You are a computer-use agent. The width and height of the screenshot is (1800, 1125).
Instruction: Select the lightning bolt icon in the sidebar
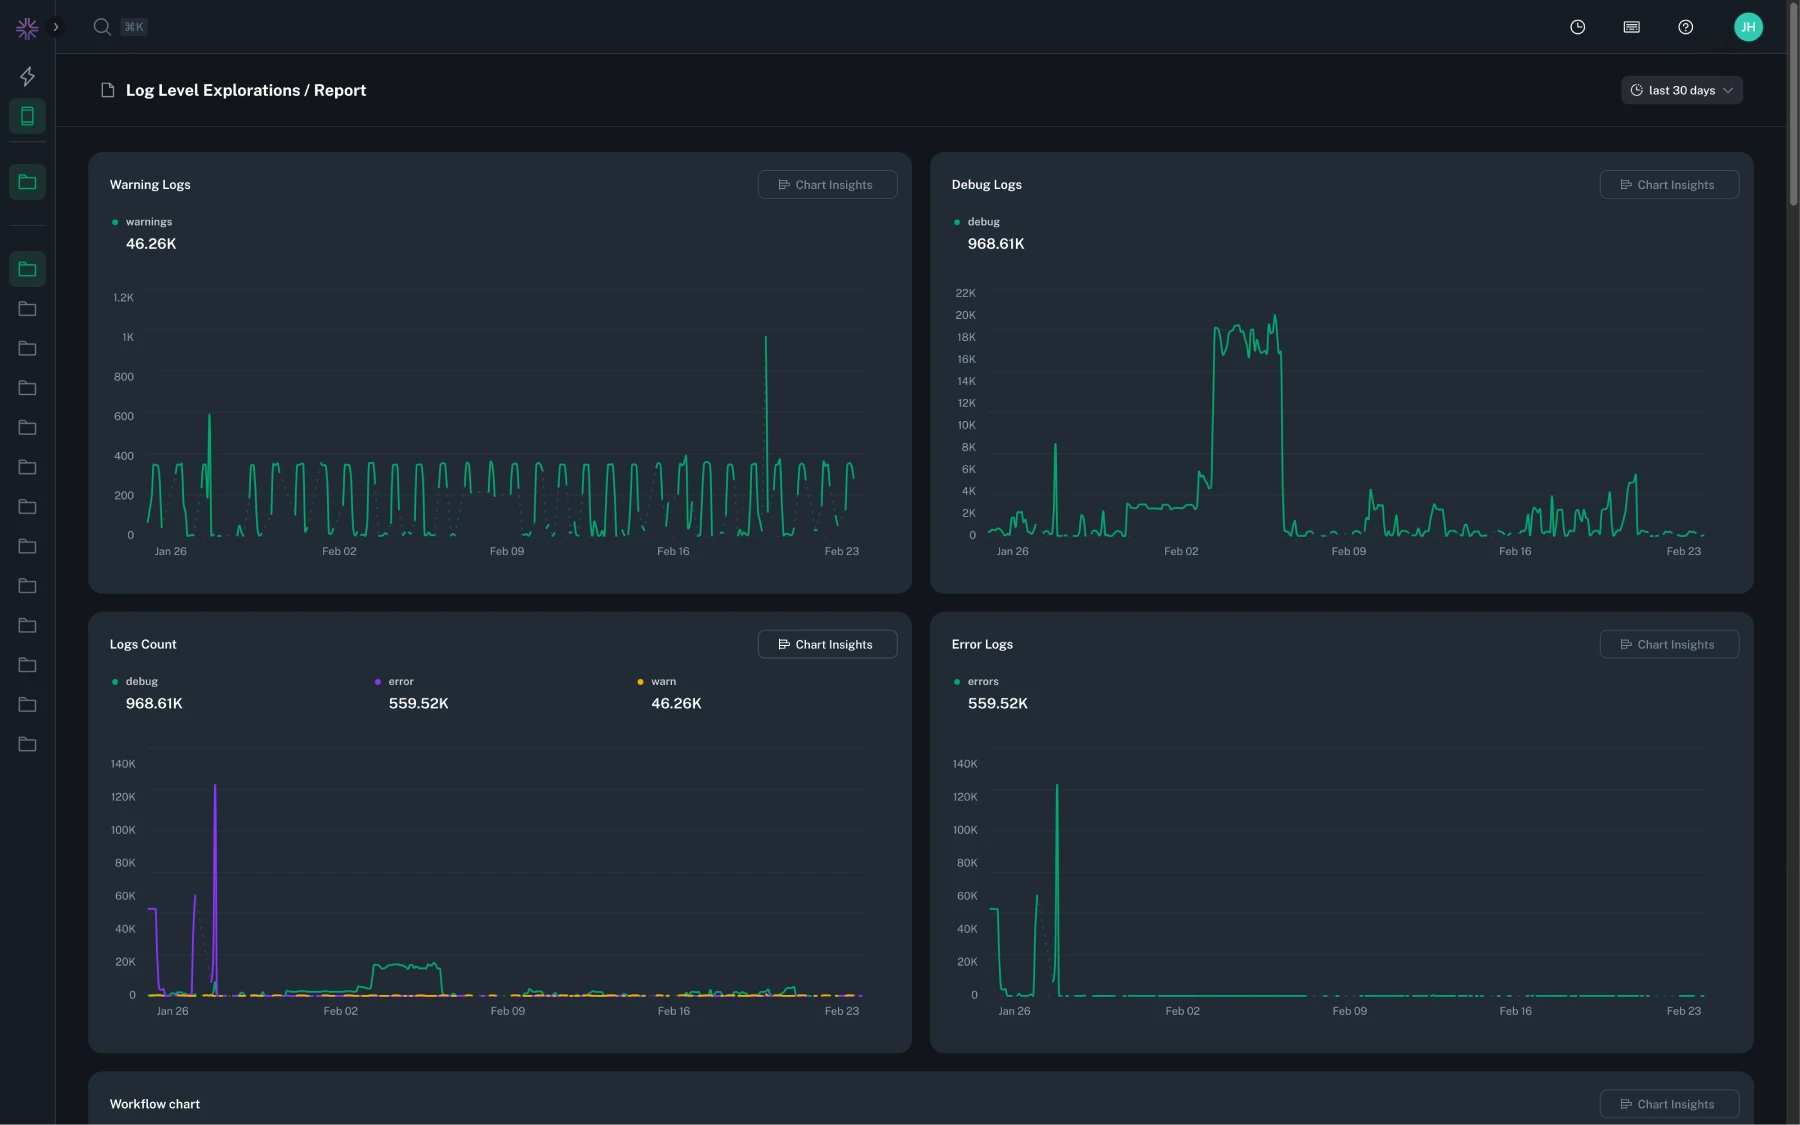(x=27, y=75)
